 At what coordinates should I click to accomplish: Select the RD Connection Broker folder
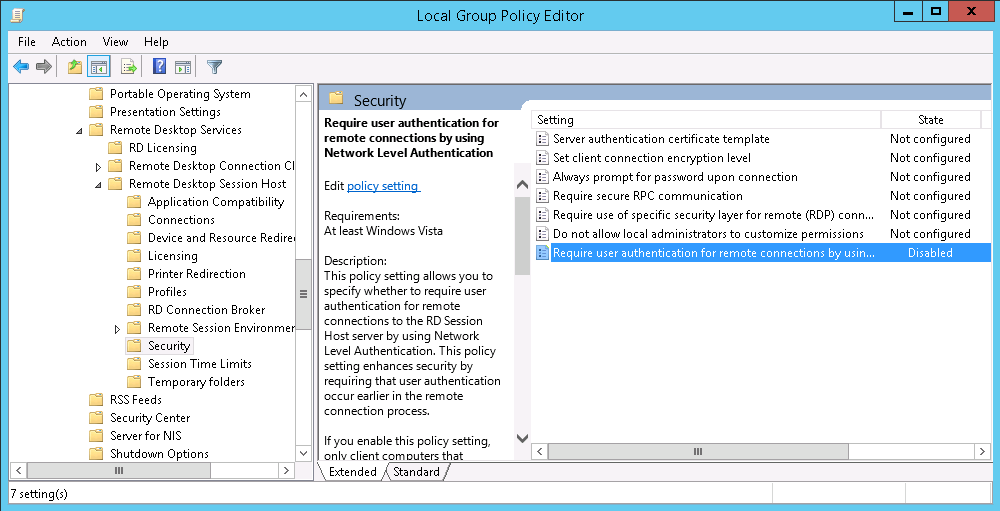pyautogui.click(x=207, y=310)
